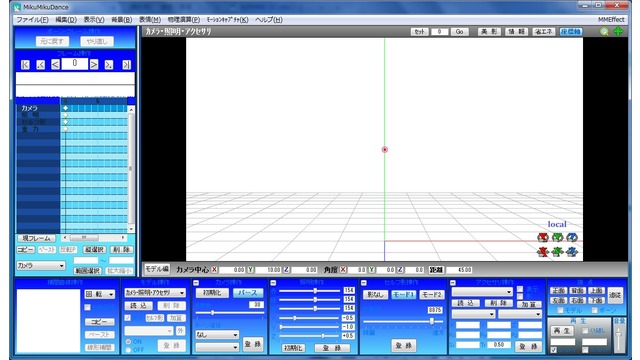Screen dimensions: 640x360
Task: Open empty dropdown below なし in camera panel
Action: [x=217, y=347]
